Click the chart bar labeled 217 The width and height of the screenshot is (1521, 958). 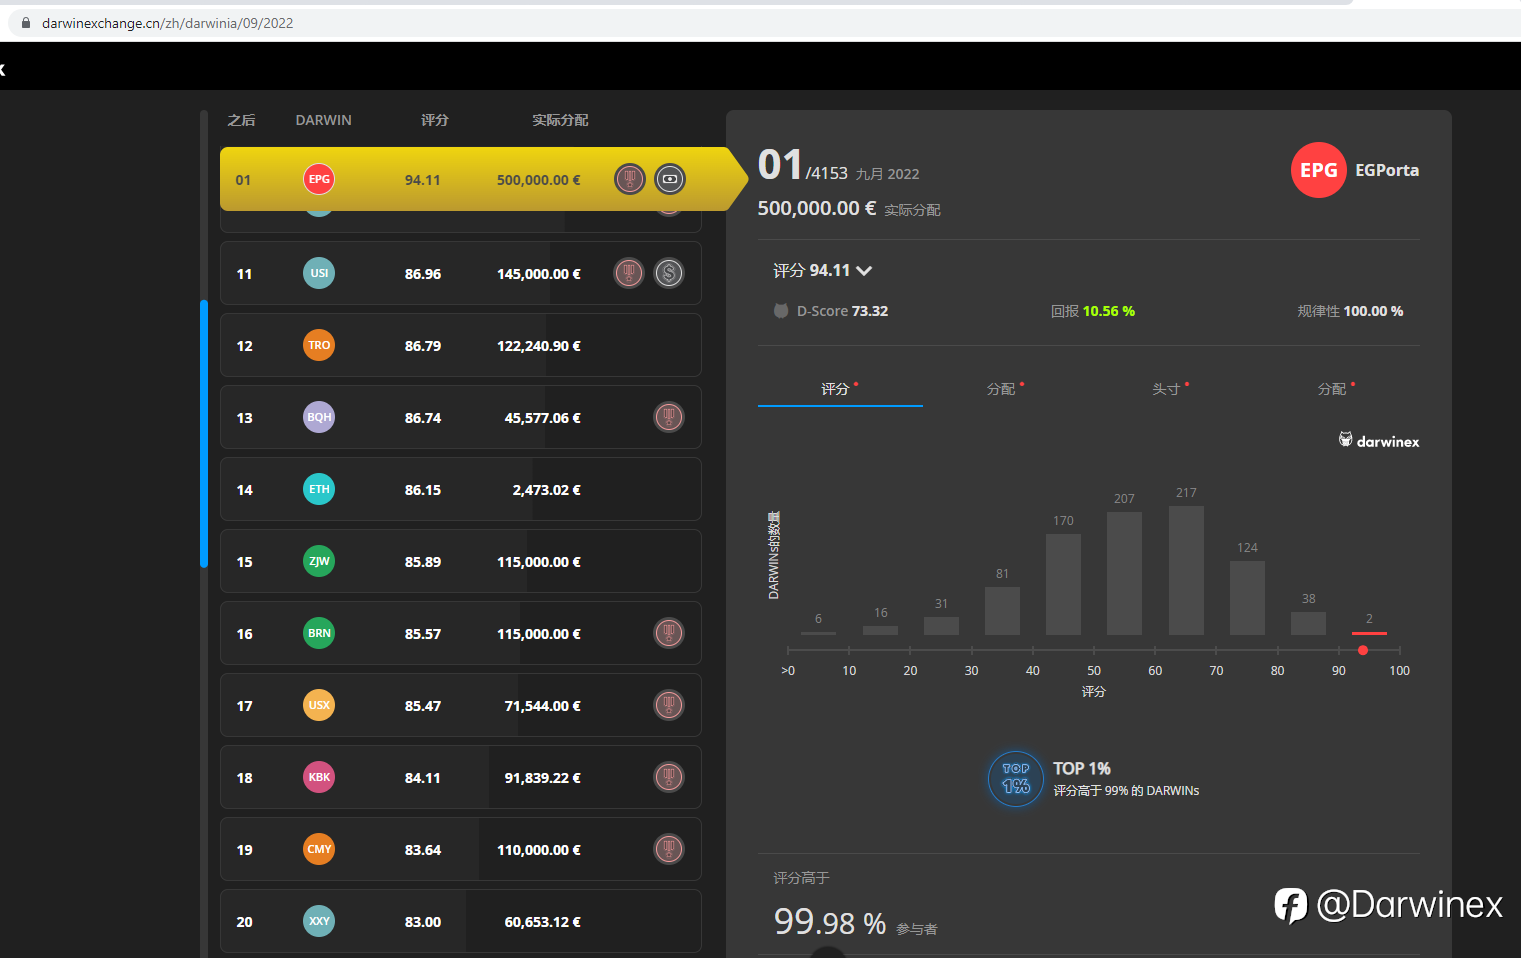1186,570
